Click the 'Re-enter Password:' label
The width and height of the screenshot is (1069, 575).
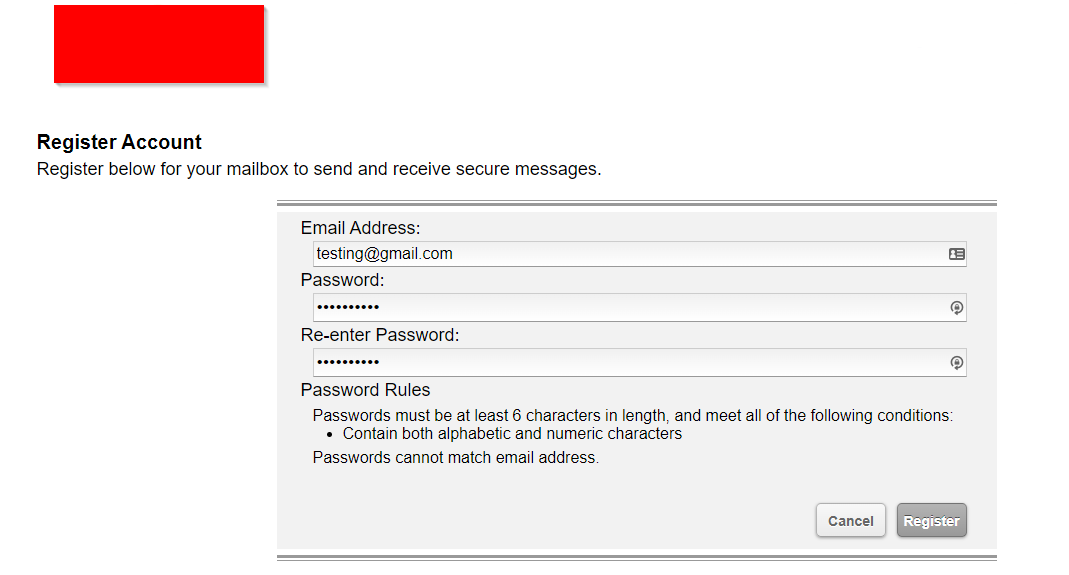380,335
